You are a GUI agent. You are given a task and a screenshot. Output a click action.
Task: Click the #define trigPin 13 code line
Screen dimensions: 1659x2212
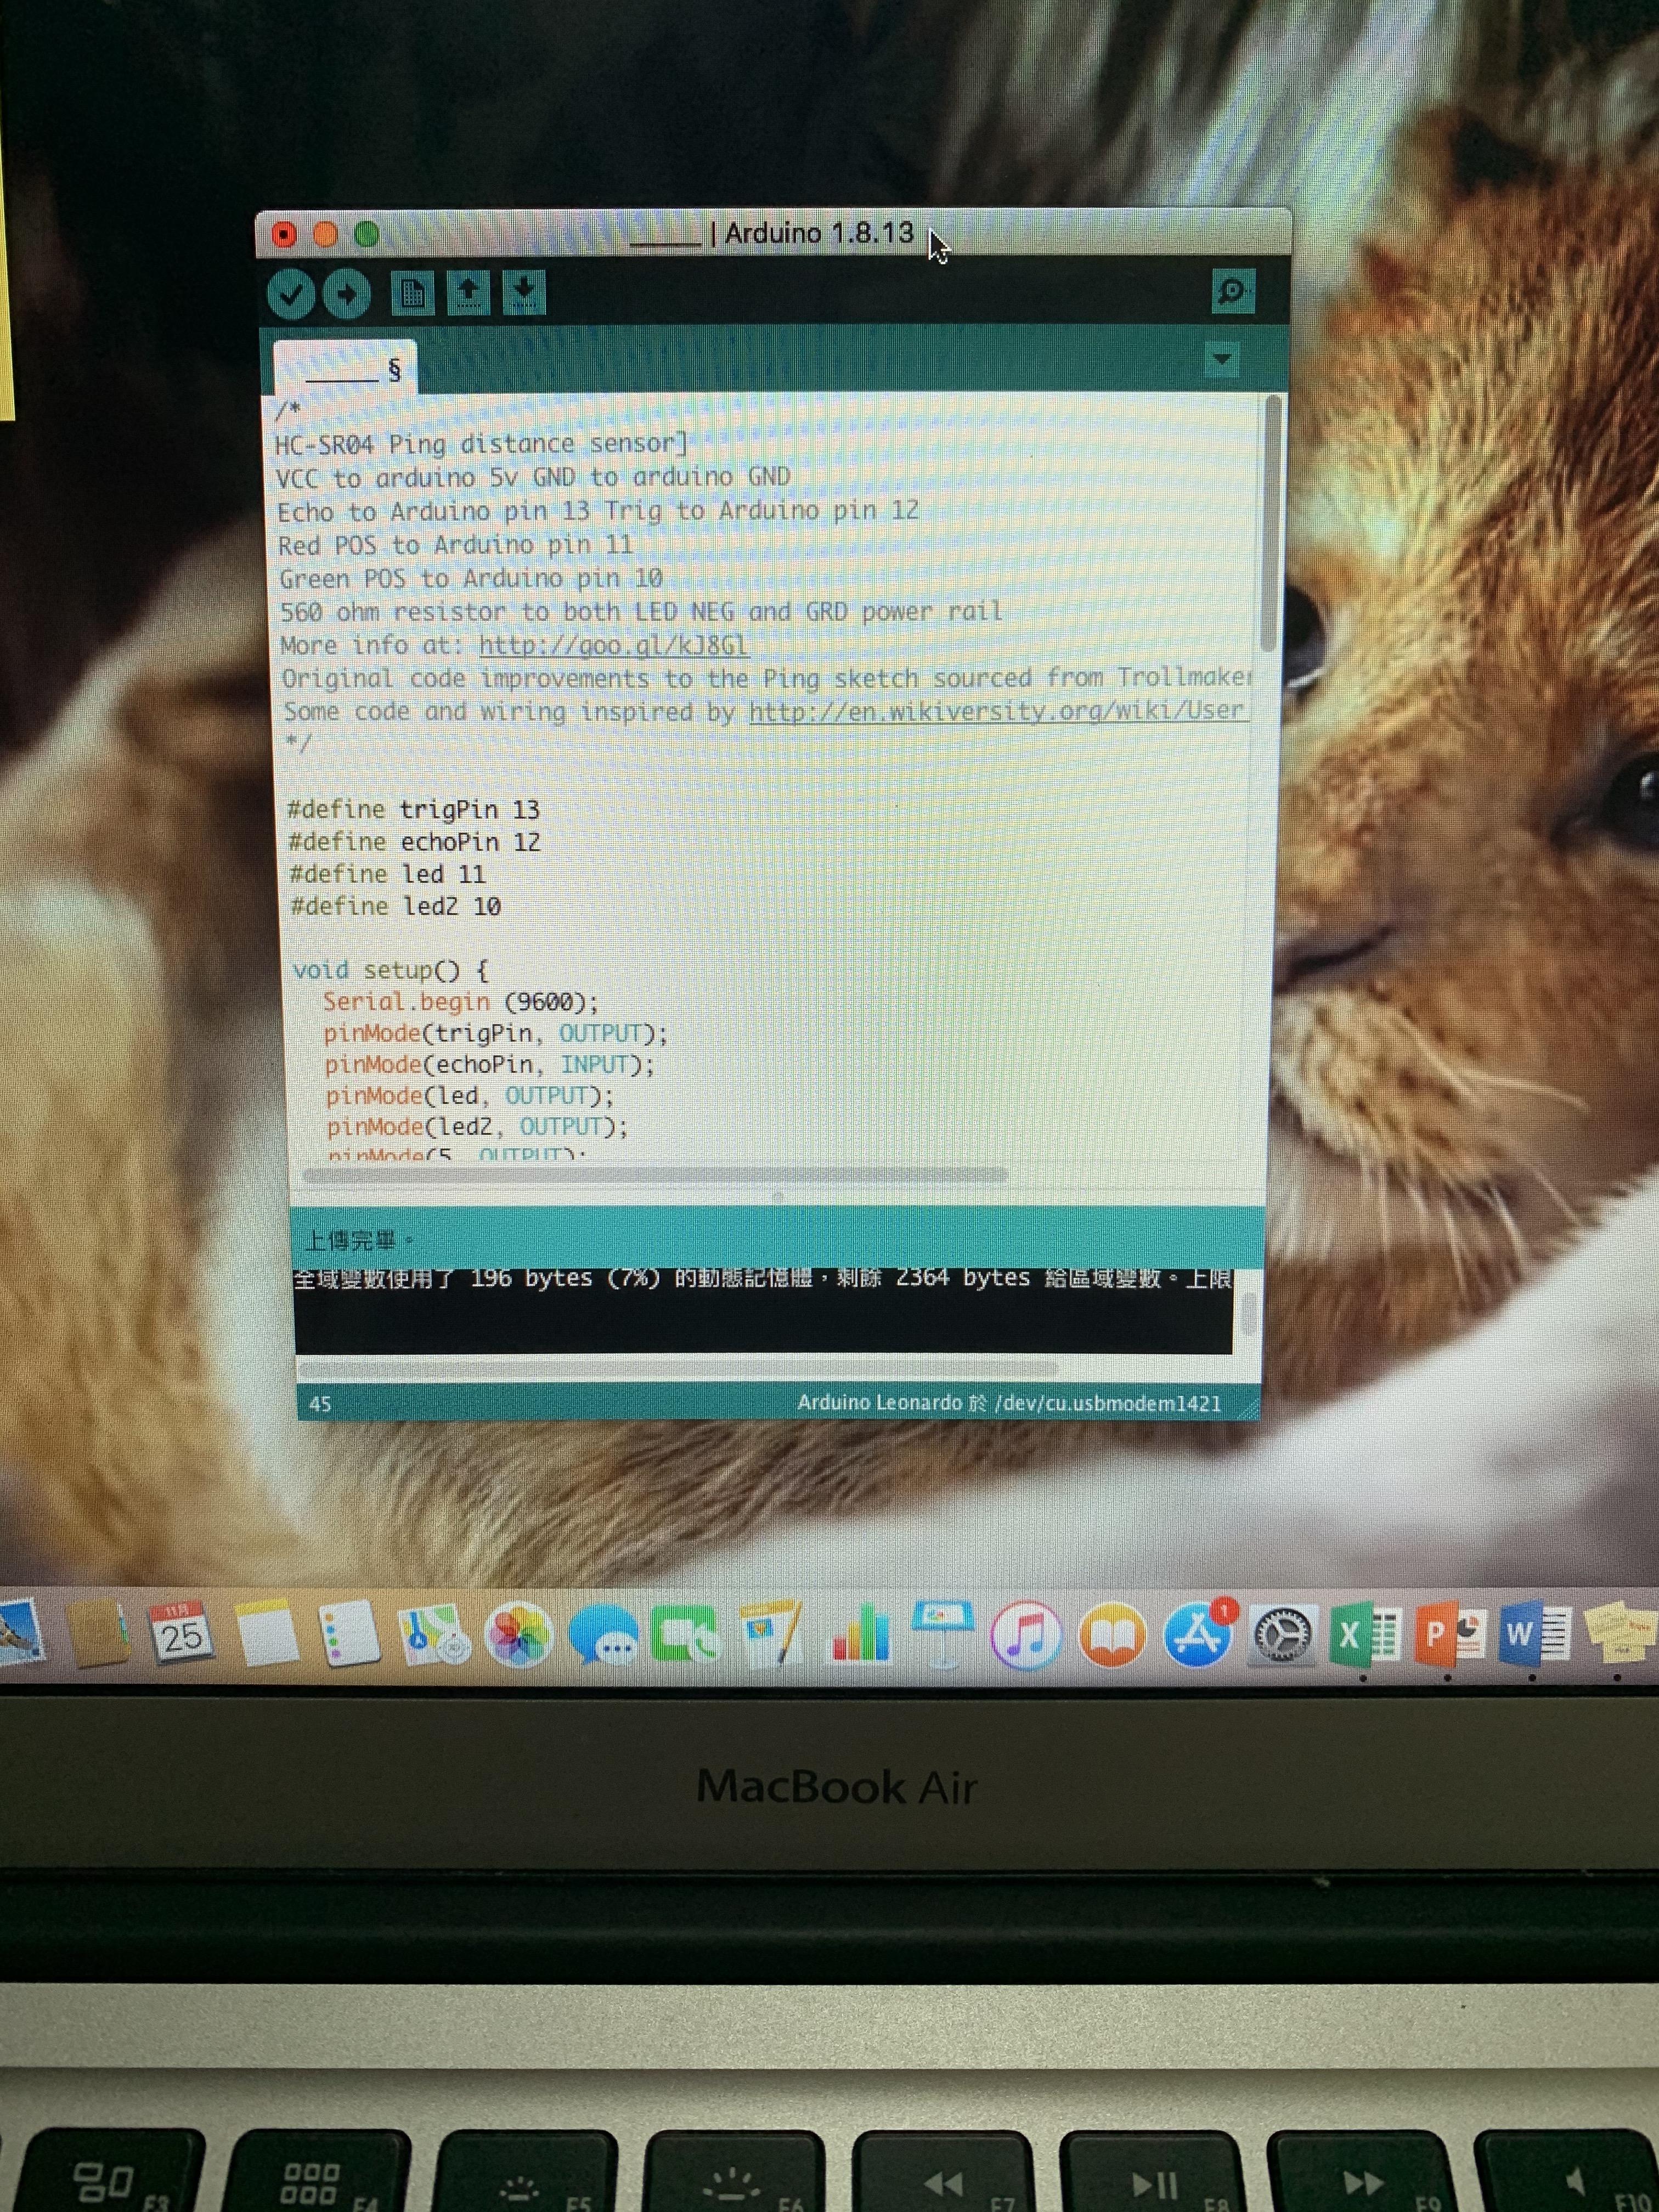(414, 809)
